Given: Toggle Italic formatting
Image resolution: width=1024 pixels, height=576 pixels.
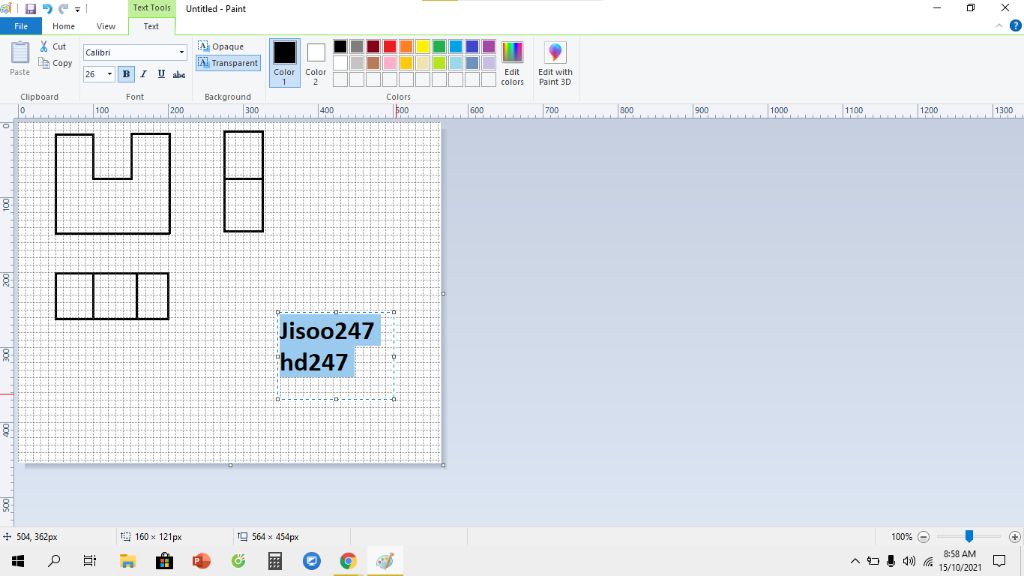Looking at the screenshot, I should 144,74.
